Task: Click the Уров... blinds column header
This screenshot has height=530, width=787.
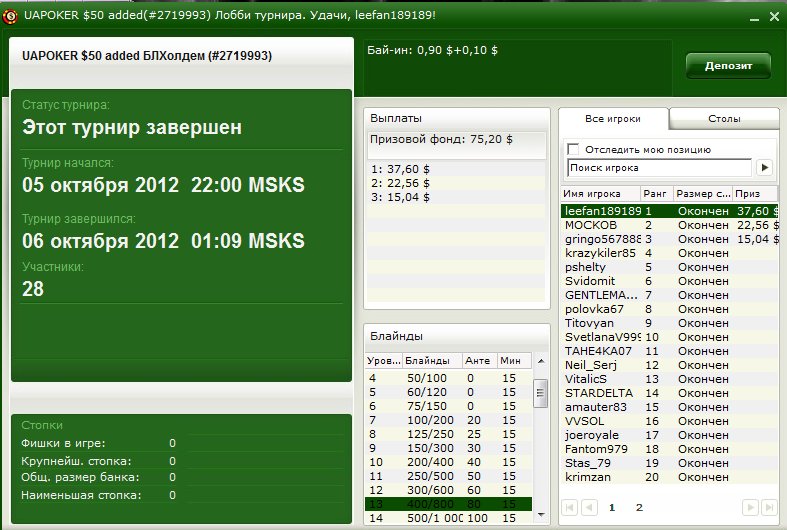Action: [x=384, y=361]
